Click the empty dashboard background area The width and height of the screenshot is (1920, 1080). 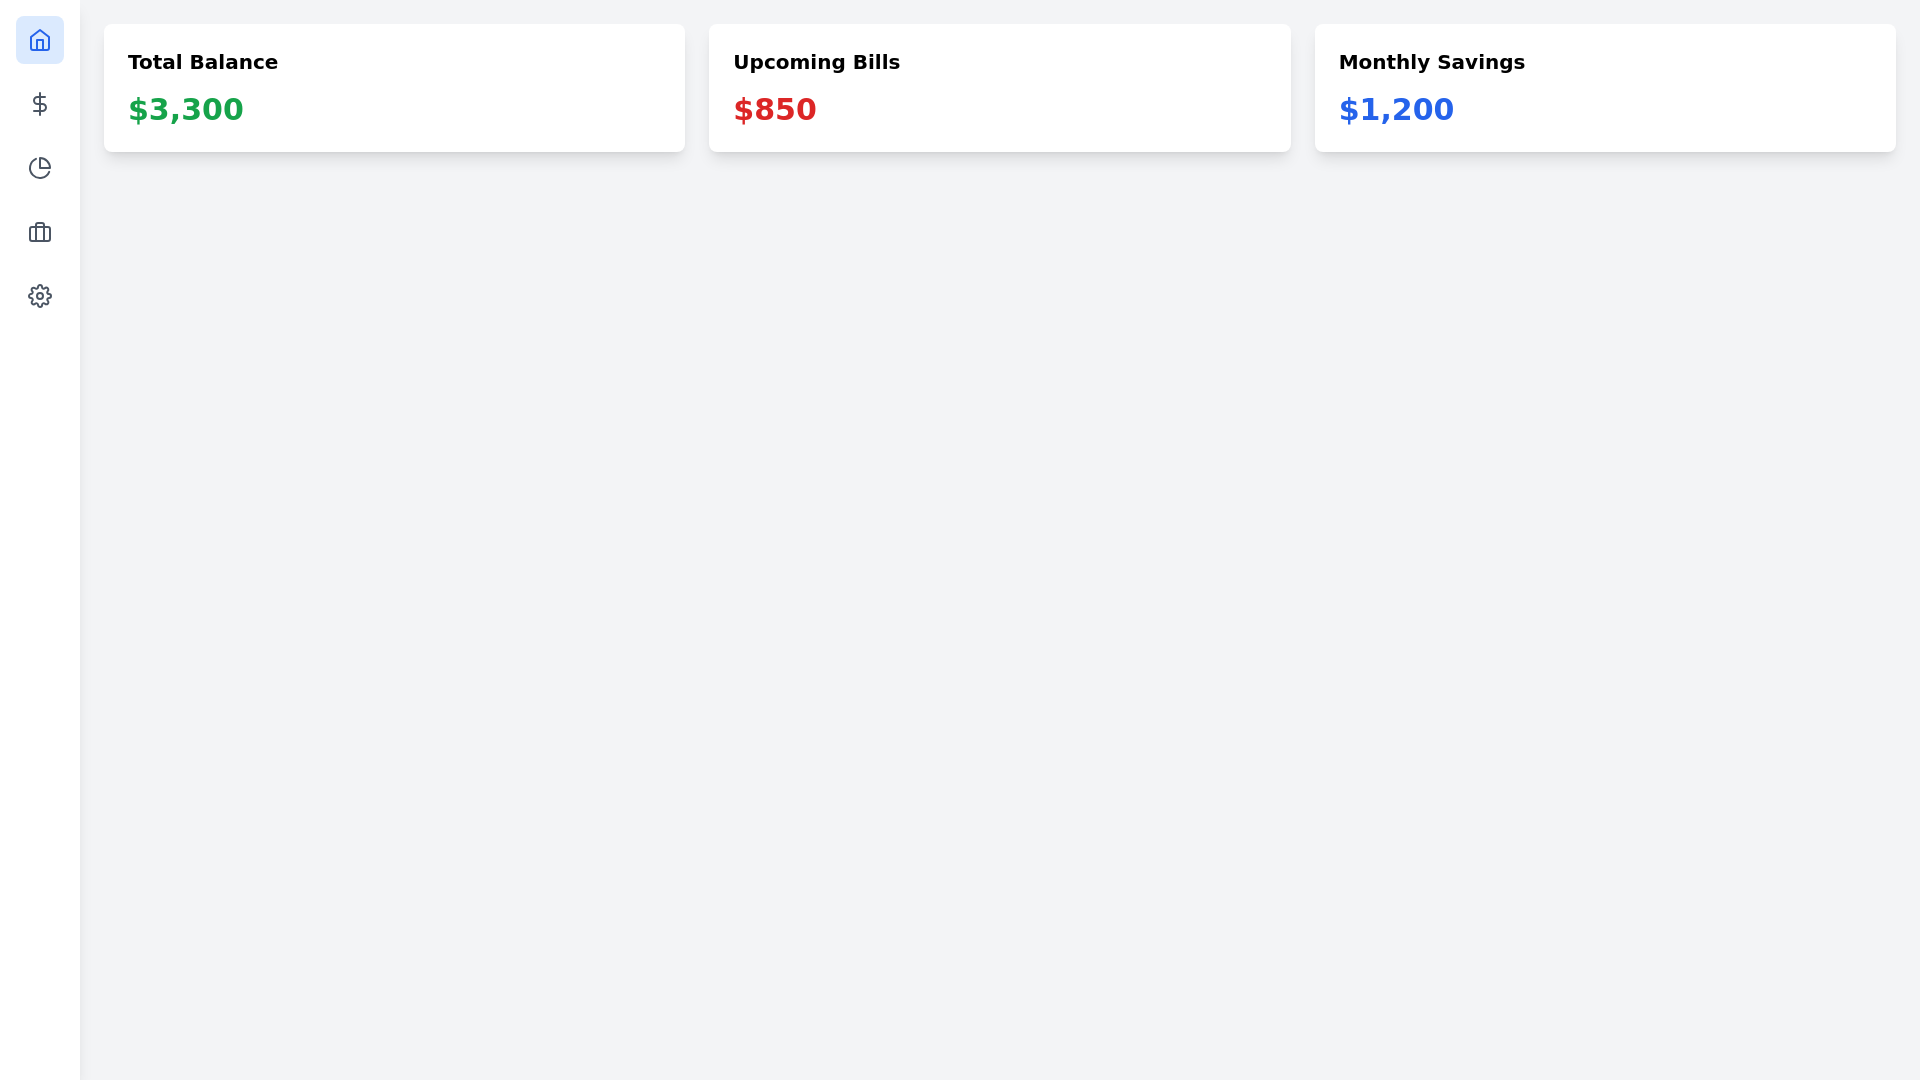[x=960, y=600]
